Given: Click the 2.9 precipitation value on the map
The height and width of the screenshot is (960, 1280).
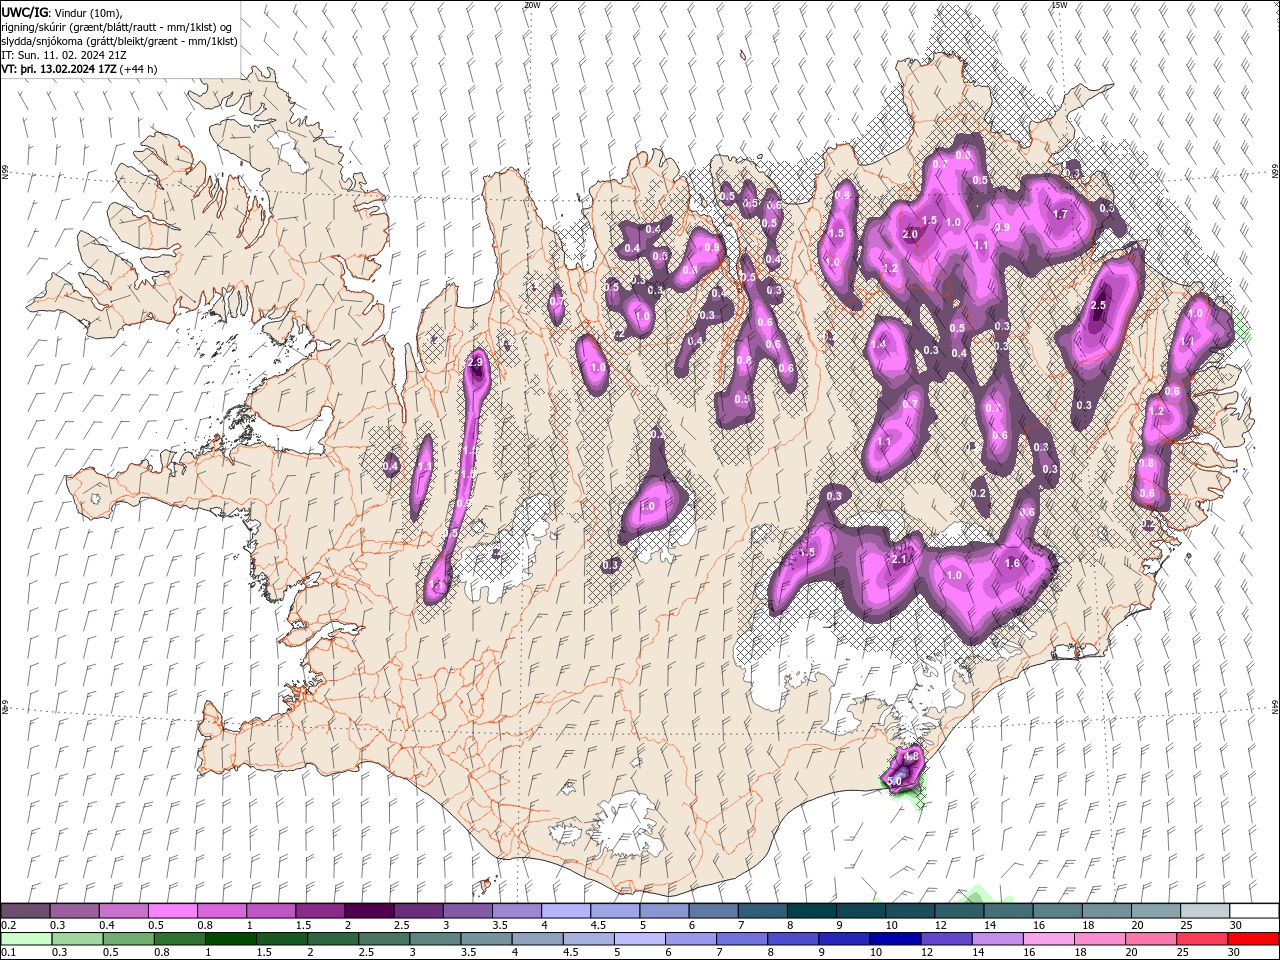Looking at the screenshot, I should pos(475,363).
